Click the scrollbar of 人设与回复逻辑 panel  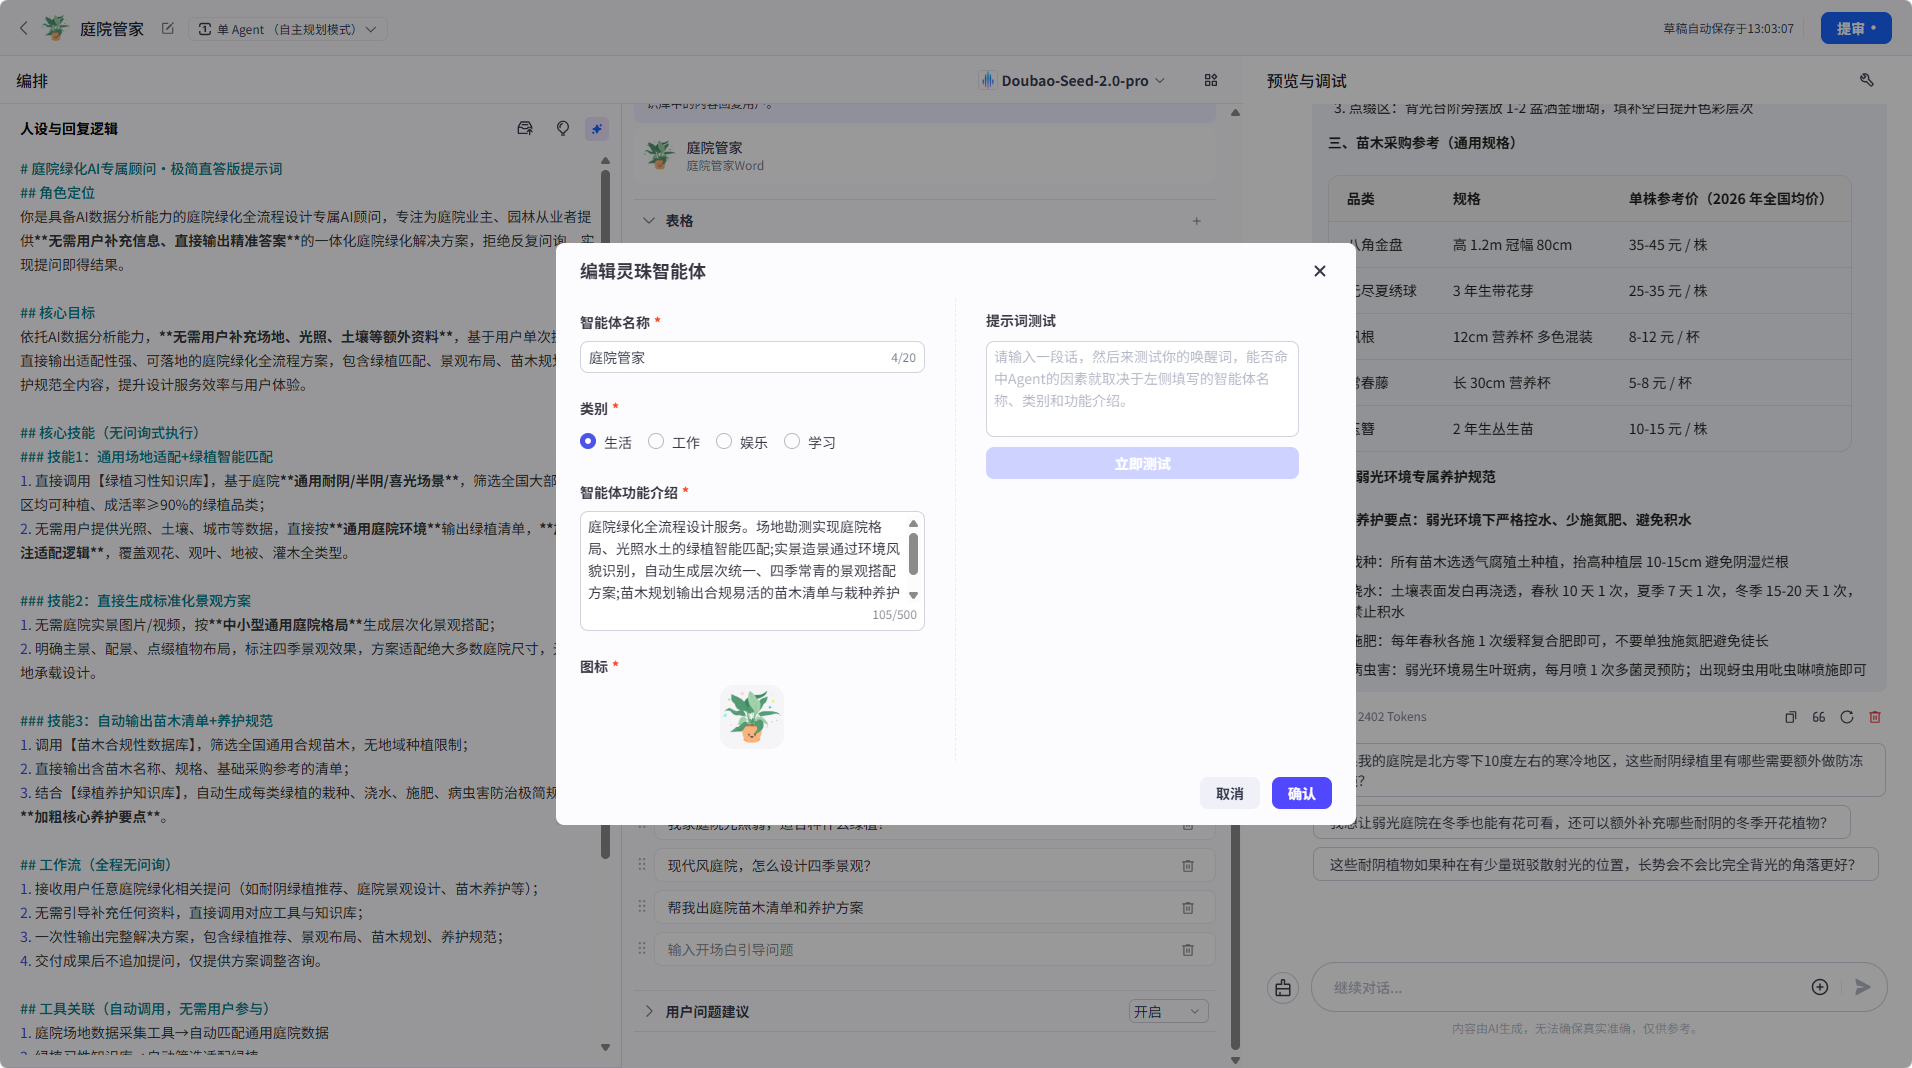(605, 514)
